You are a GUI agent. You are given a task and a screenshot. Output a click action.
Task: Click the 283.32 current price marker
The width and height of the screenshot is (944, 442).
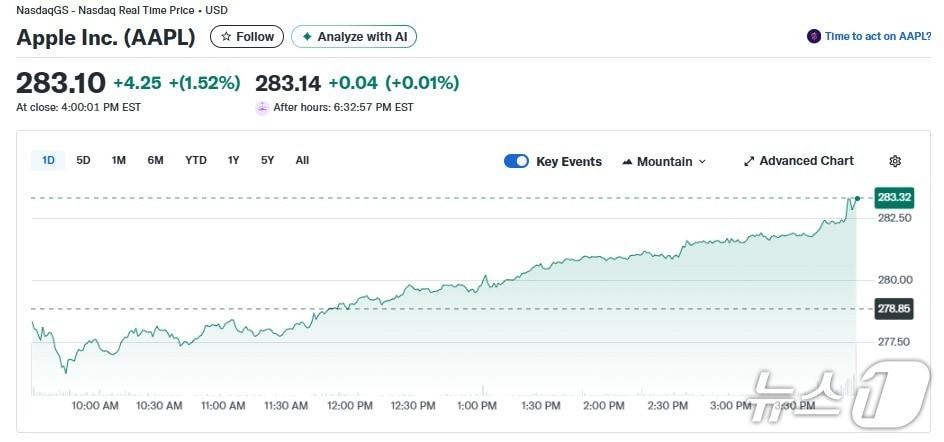[x=893, y=197]
